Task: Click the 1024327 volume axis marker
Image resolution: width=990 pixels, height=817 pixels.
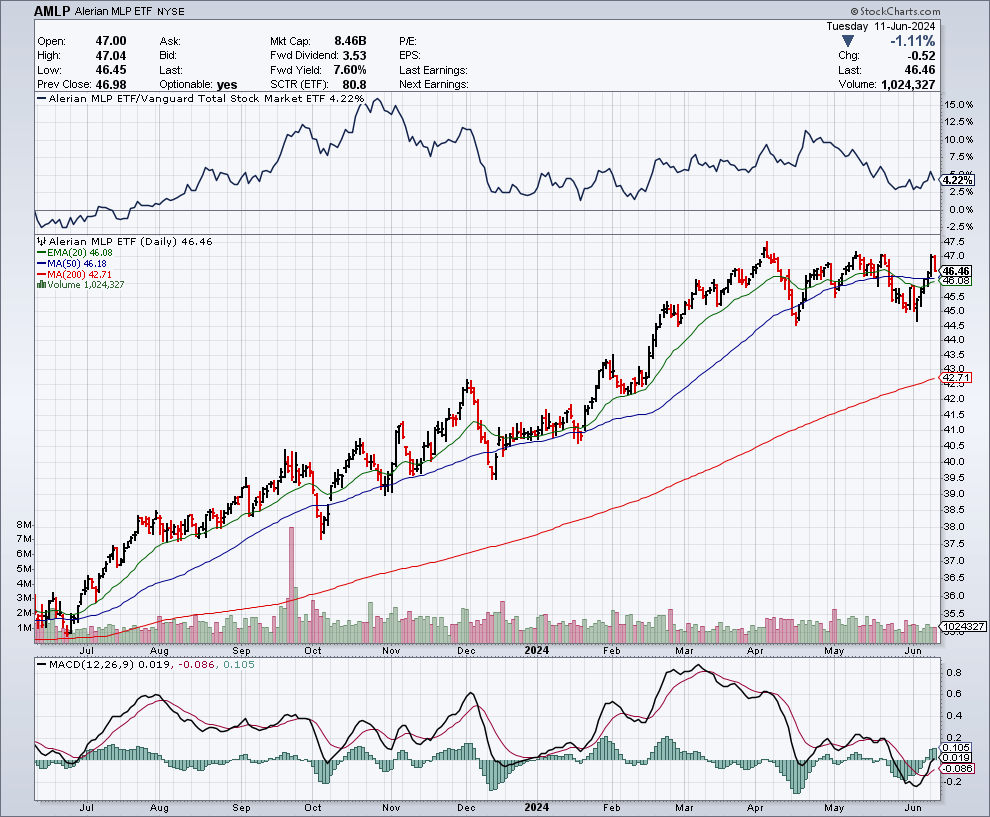Action: pyautogui.click(x=963, y=626)
